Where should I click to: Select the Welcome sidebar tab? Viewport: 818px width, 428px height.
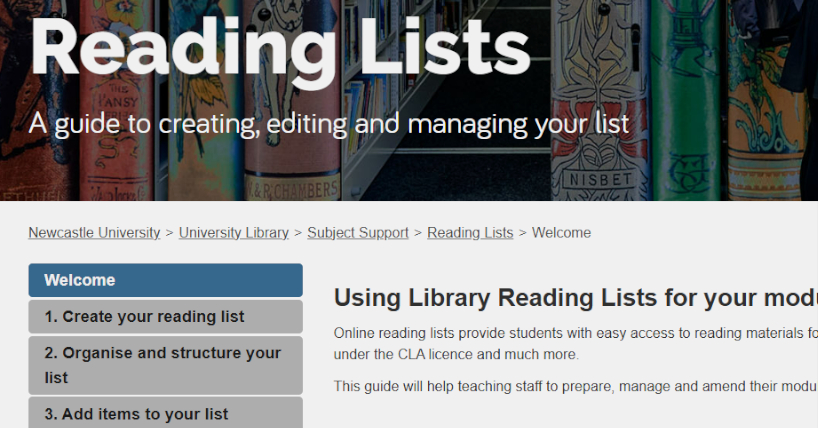point(165,280)
